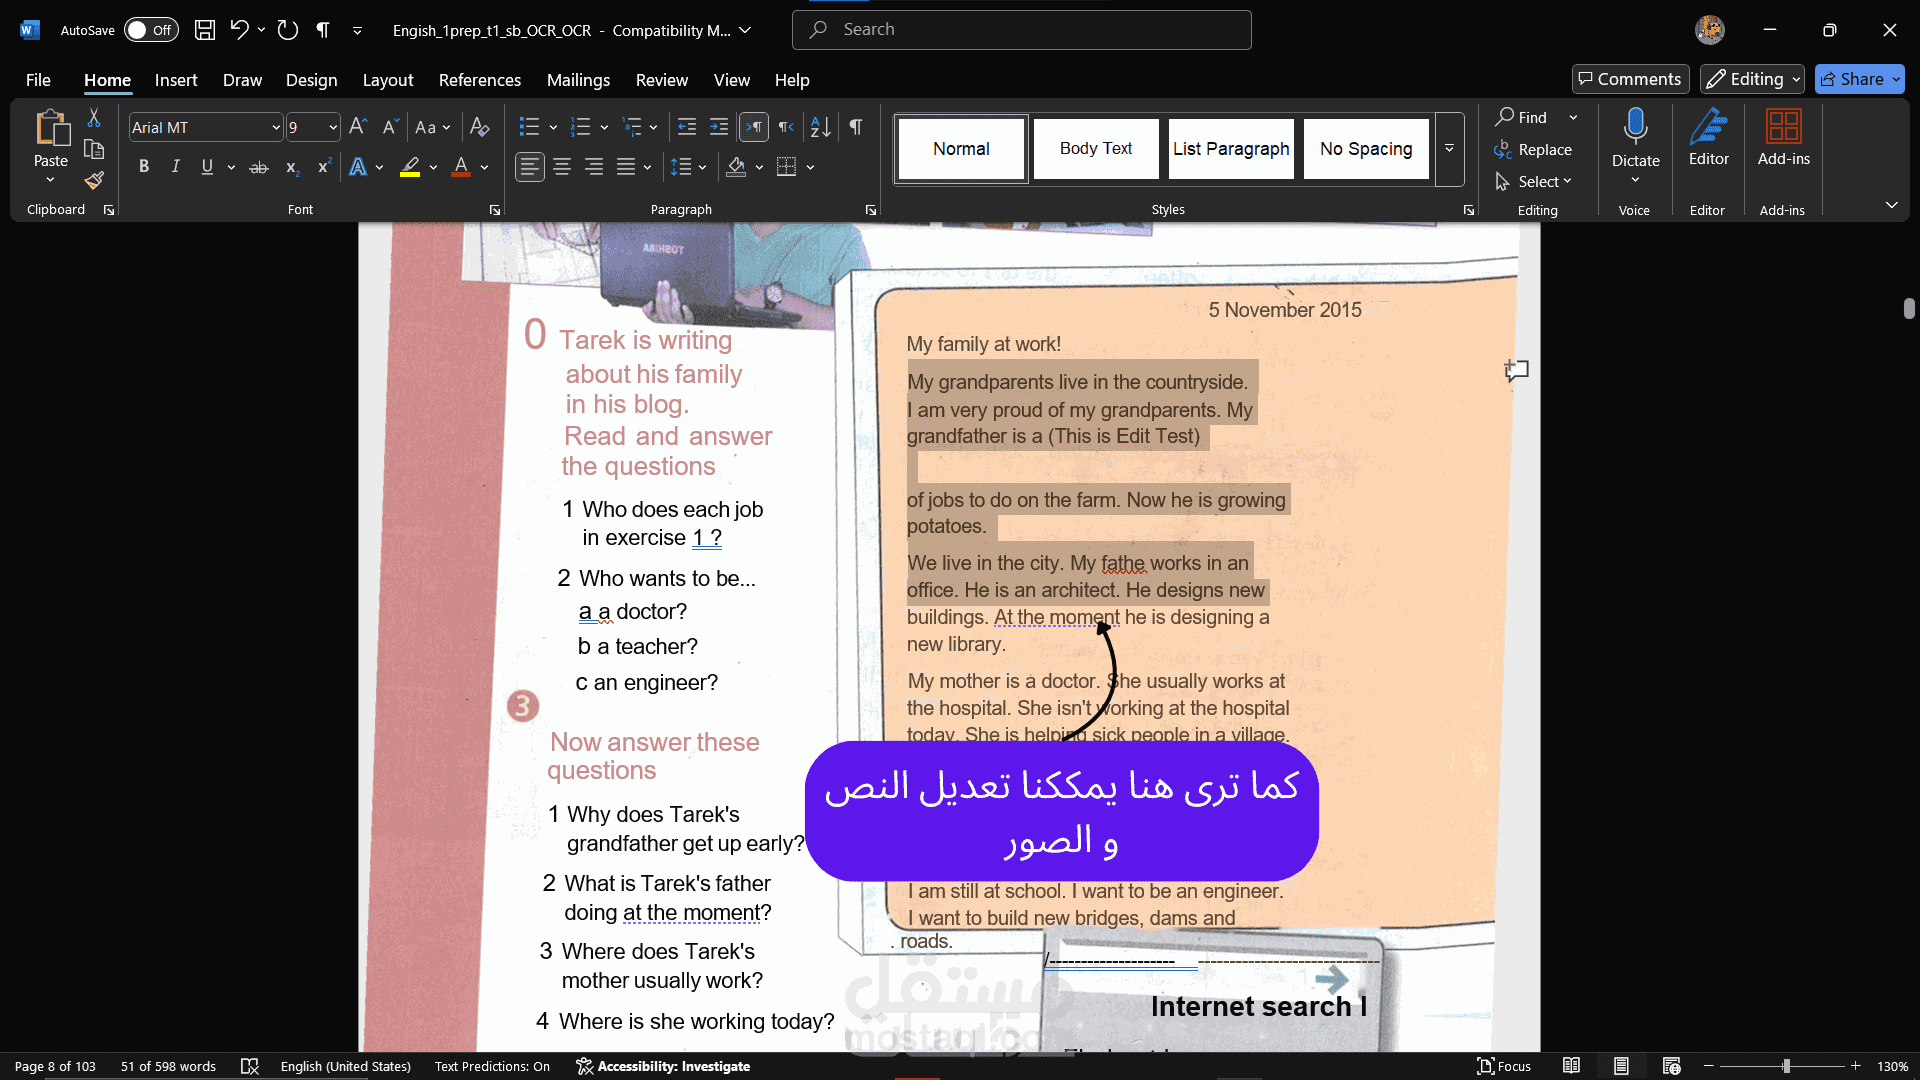The image size is (1920, 1080).
Task: Open the References tab
Action: (479, 80)
